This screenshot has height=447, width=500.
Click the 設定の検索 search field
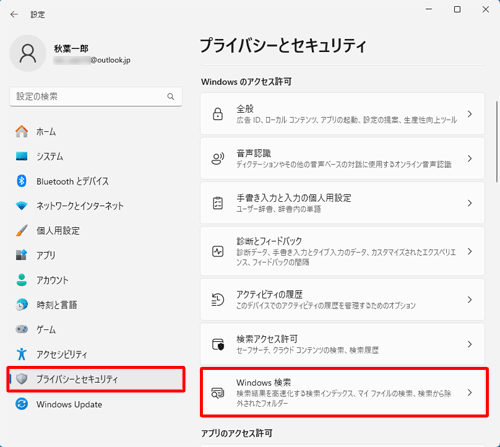pyautogui.click(x=96, y=97)
